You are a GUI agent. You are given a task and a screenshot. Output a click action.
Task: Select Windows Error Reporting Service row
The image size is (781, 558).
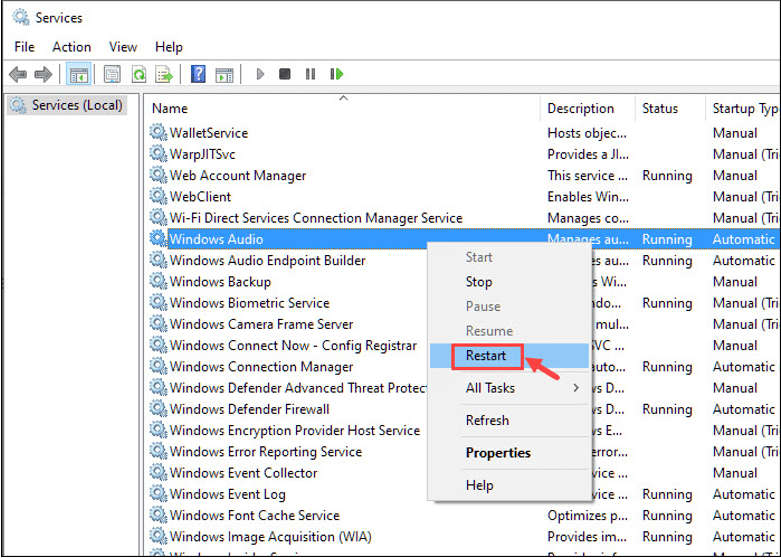click(x=265, y=451)
